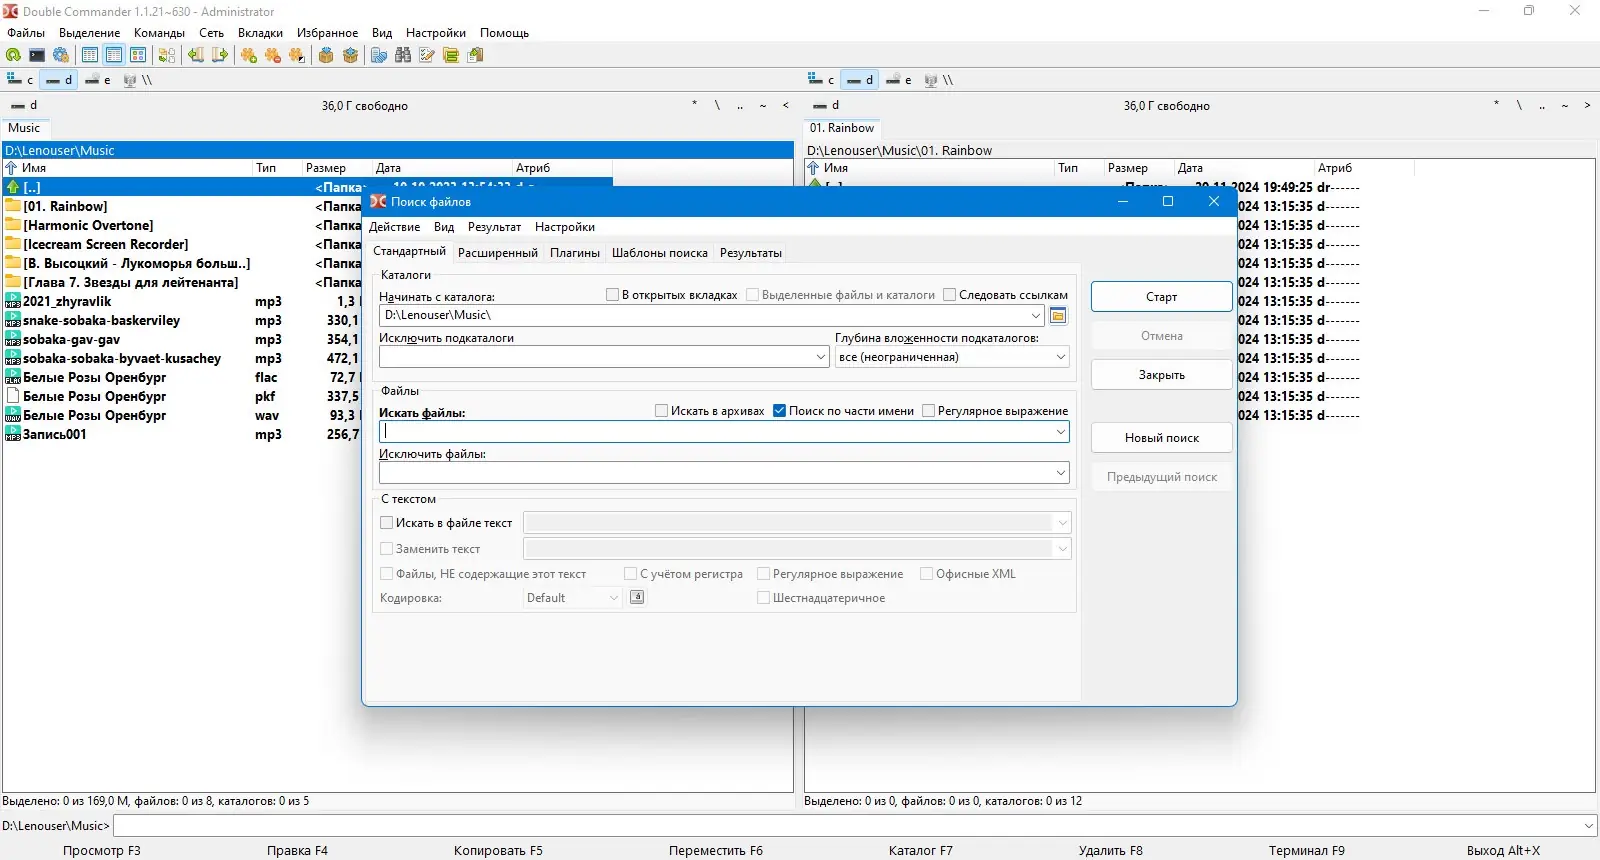1600x860 pixels.
Task: Open 'Результат' menu in search dialog
Action: point(494,227)
